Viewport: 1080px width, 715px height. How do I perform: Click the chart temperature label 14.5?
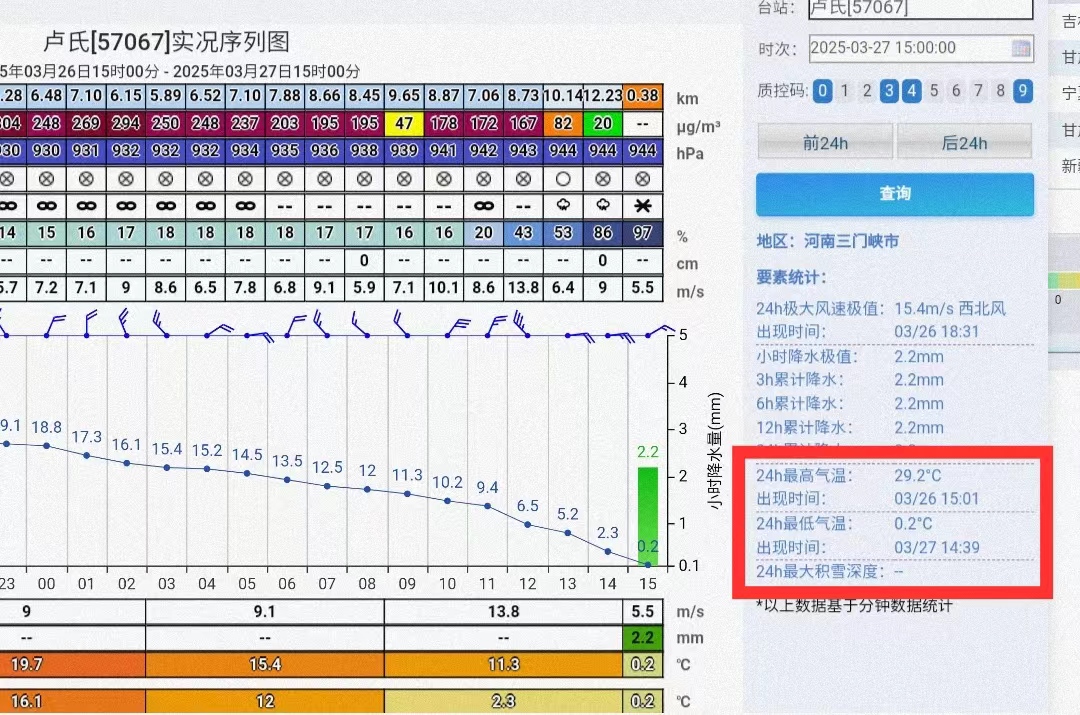pos(247,455)
